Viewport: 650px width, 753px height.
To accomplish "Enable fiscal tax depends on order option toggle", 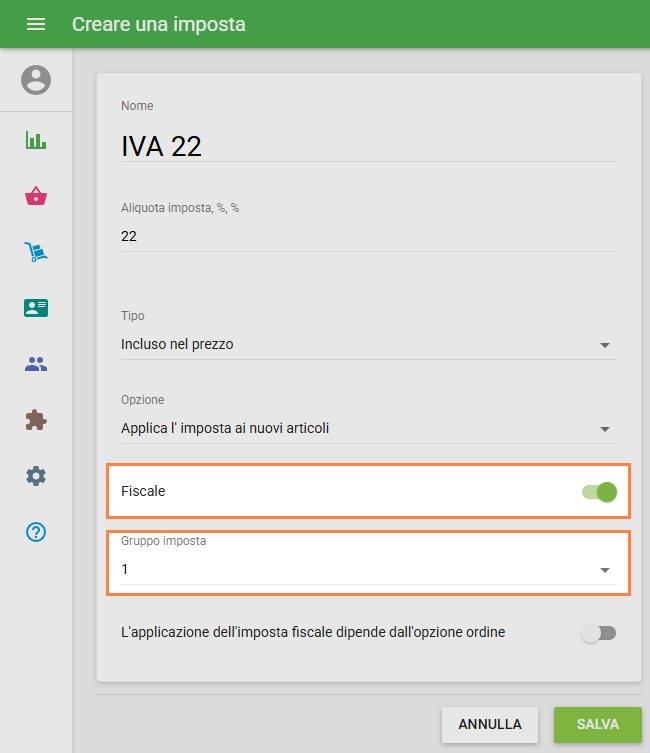I will coord(599,633).
